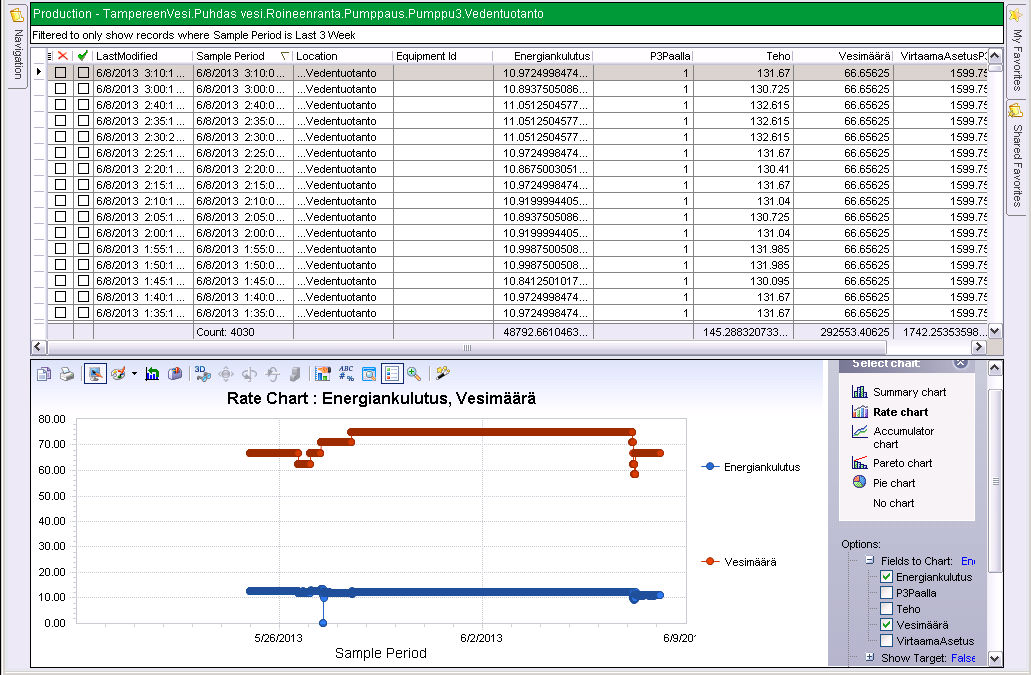Open the chart color palette icon
The image size is (1031, 675).
point(118,374)
